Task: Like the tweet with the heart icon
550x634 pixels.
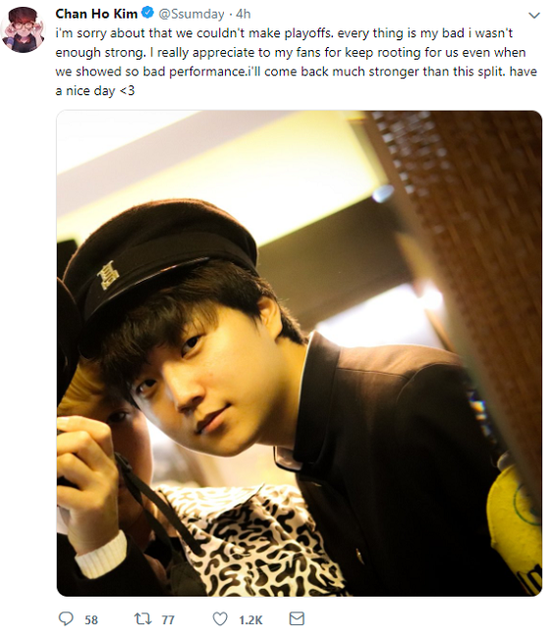Action: pyautogui.click(x=220, y=619)
